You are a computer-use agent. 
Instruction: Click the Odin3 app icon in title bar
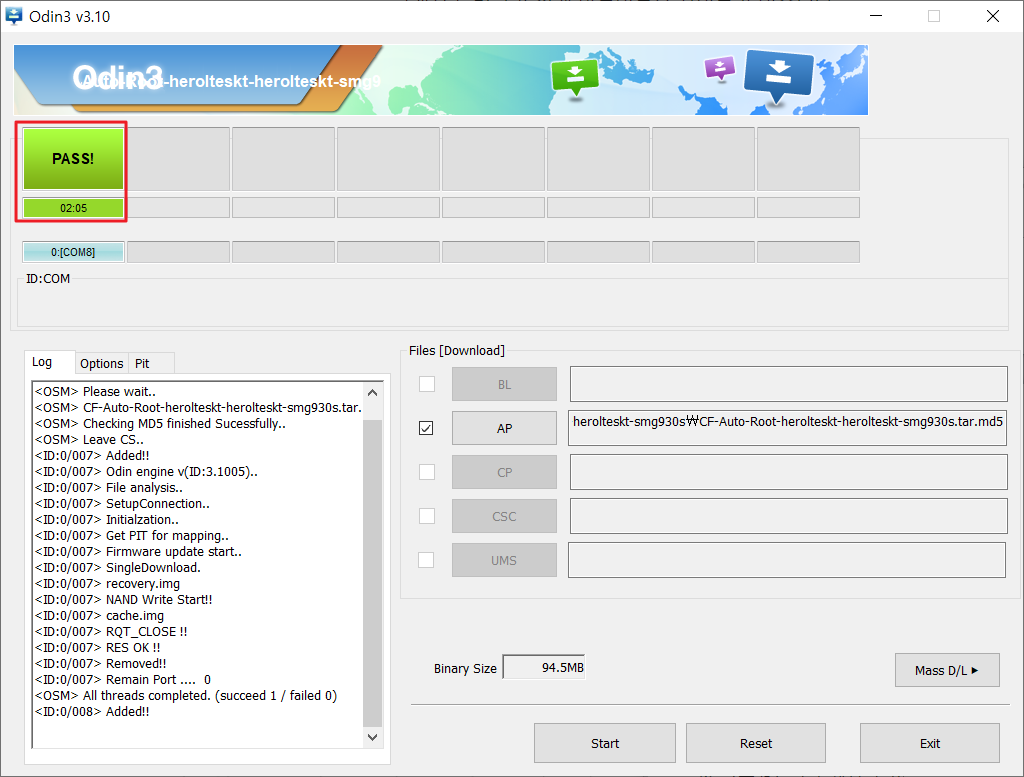click(13, 16)
